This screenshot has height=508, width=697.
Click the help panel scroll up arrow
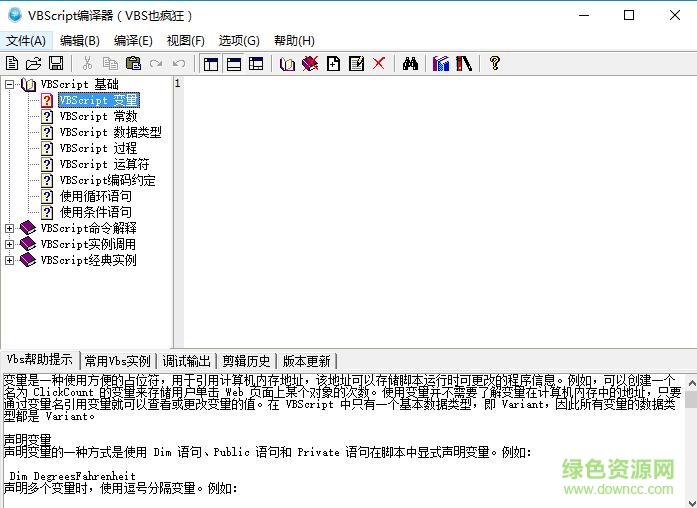click(691, 381)
